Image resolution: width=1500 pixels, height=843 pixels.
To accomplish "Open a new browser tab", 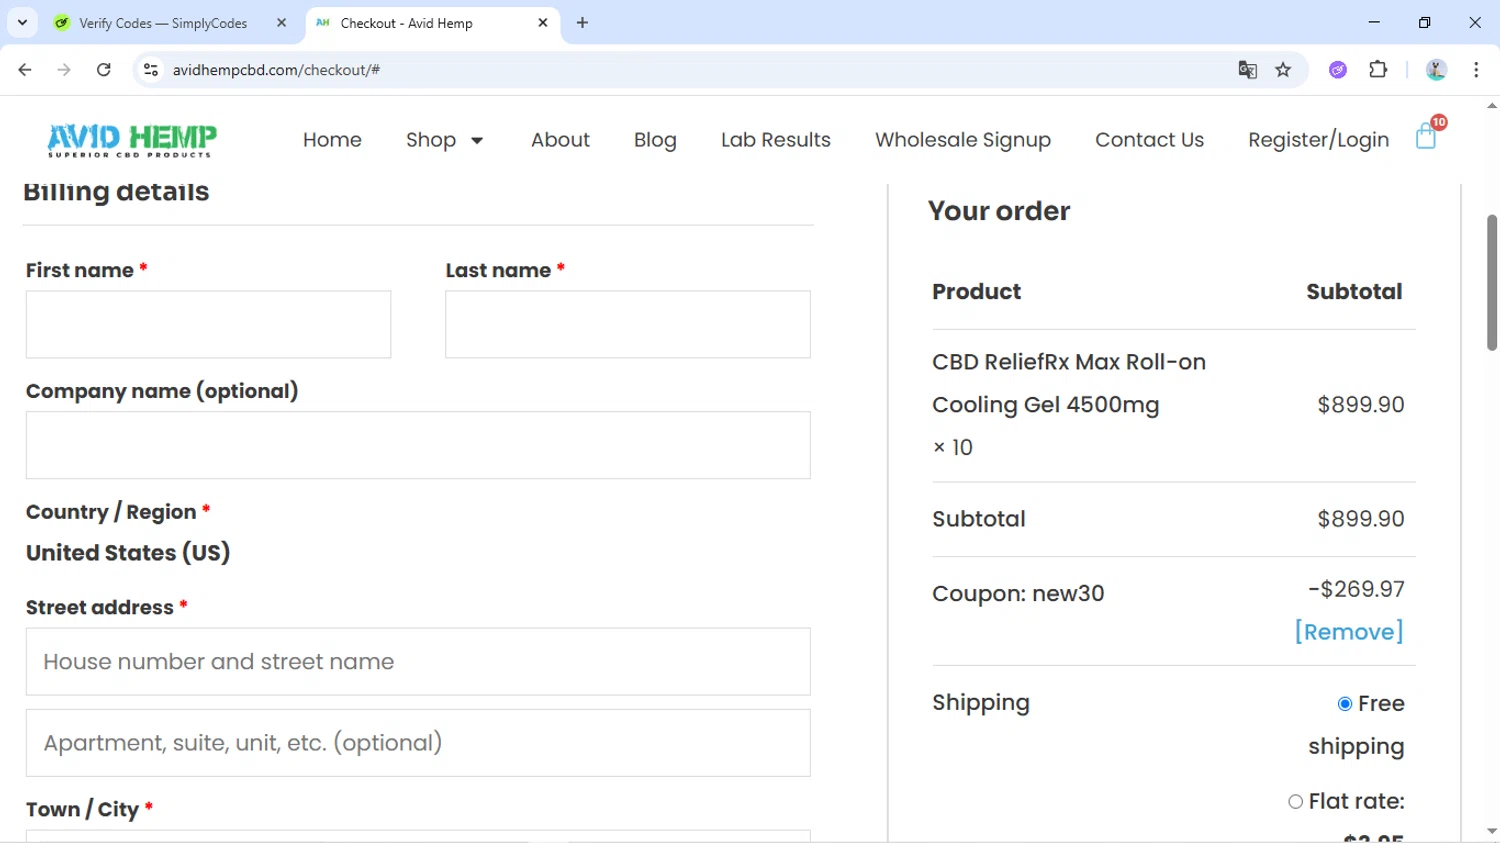I will click(x=582, y=23).
